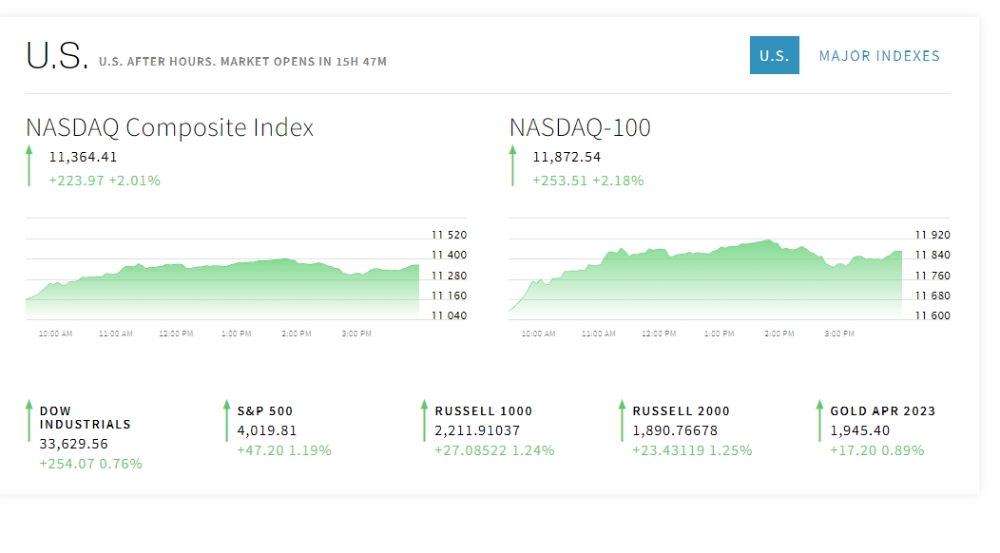Viewport: 1000px width, 553px height.
Task: Select the change +223.97 +2.01%
Action: click(105, 181)
